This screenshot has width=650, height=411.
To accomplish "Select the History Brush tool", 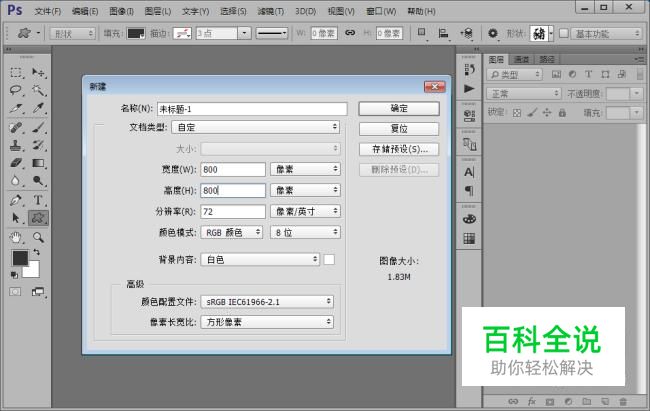I will 38,145.
